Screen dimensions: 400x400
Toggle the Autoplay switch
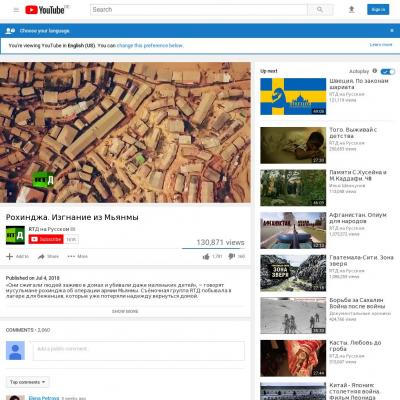[x=388, y=71]
